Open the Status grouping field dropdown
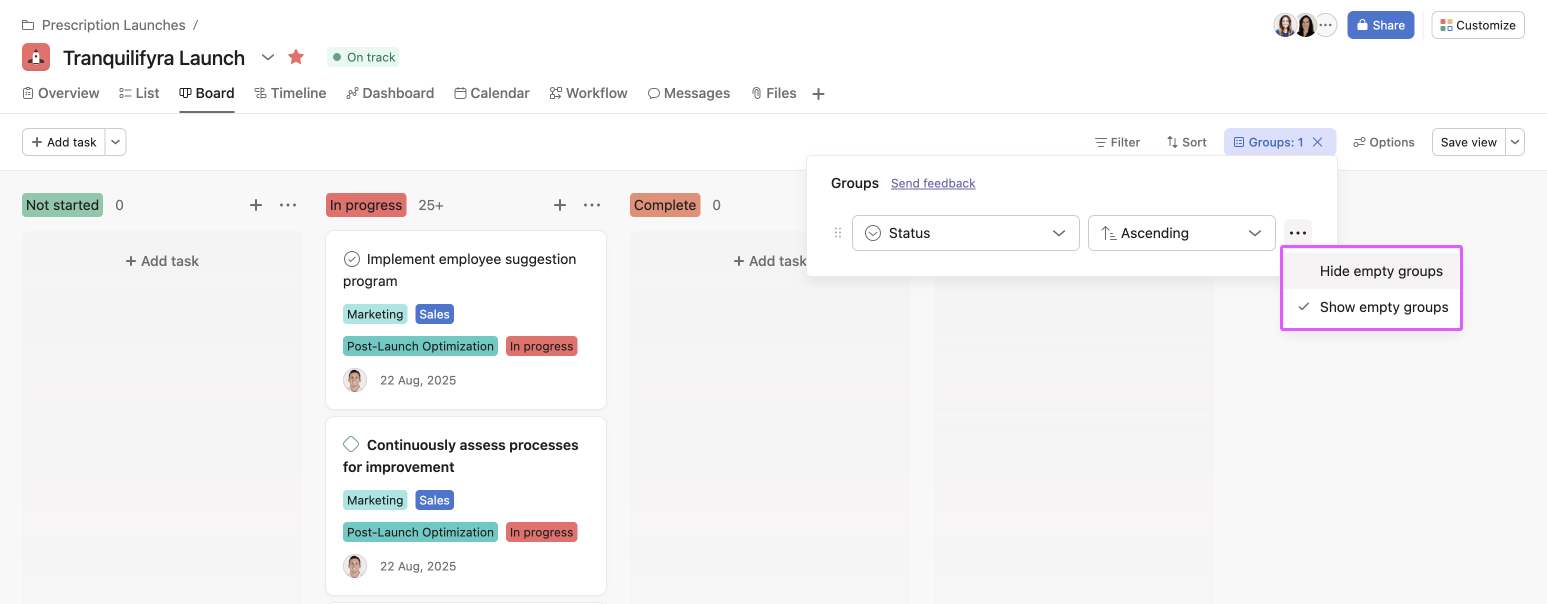 pos(965,233)
